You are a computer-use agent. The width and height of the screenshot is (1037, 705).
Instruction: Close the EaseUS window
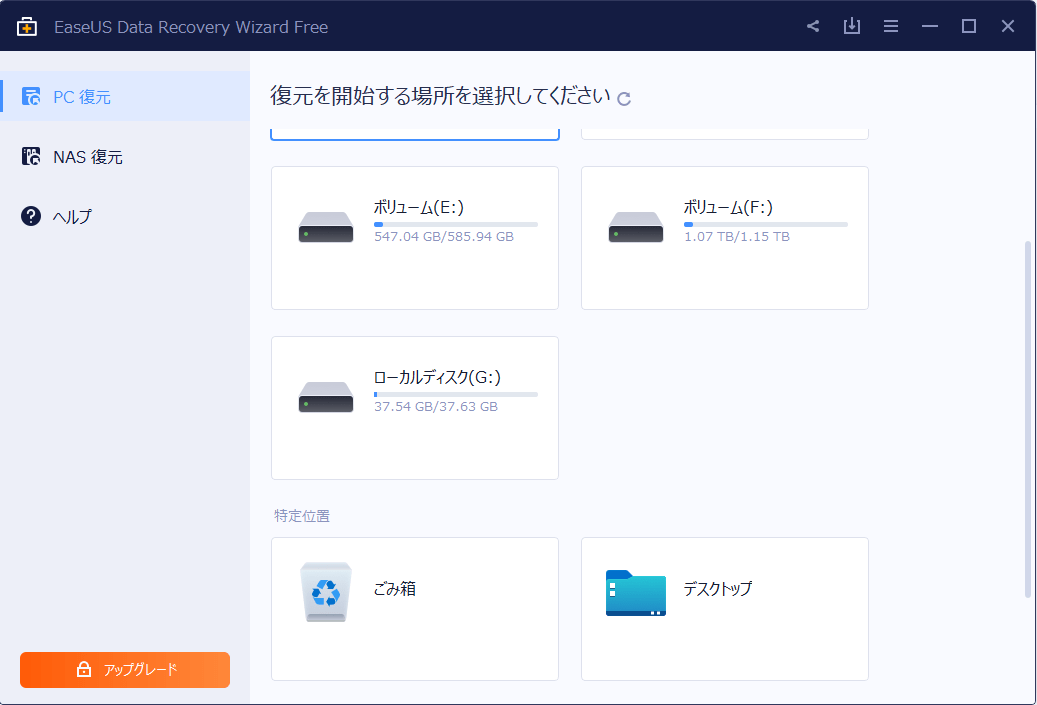pos(1008,26)
